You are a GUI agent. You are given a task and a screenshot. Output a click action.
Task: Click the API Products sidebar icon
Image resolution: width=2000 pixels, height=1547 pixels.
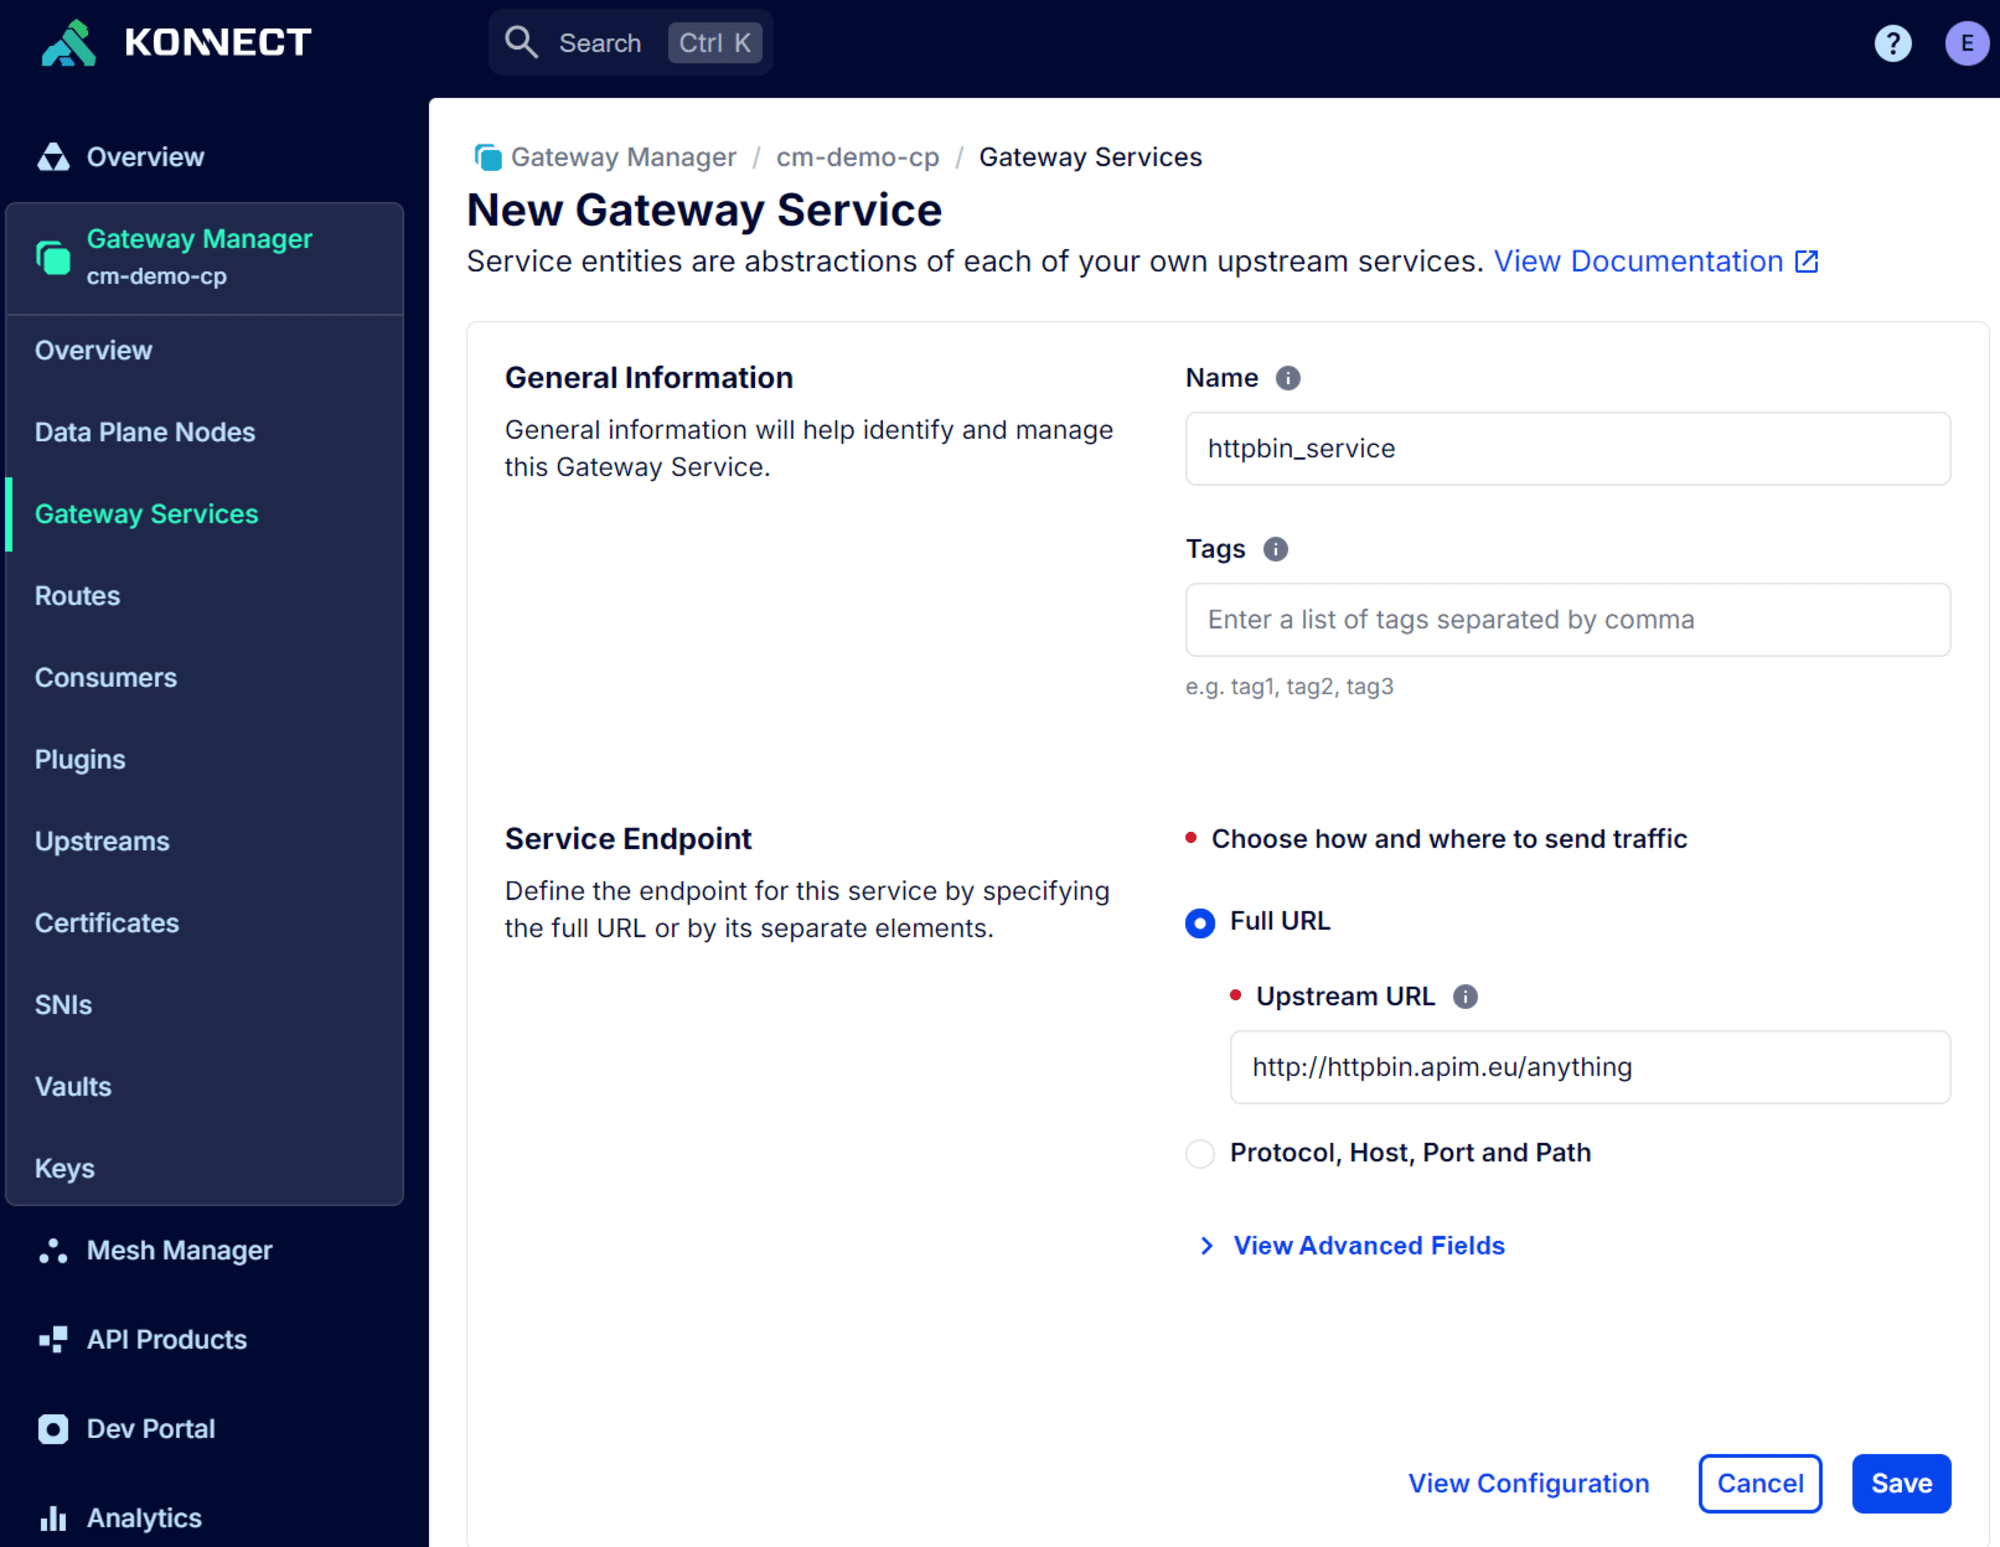55,1339
